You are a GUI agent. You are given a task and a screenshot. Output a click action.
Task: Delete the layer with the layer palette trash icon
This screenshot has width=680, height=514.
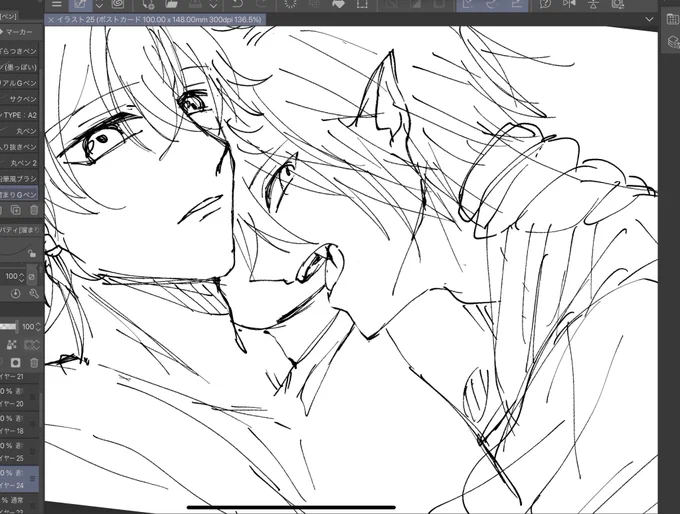point(34,362)
